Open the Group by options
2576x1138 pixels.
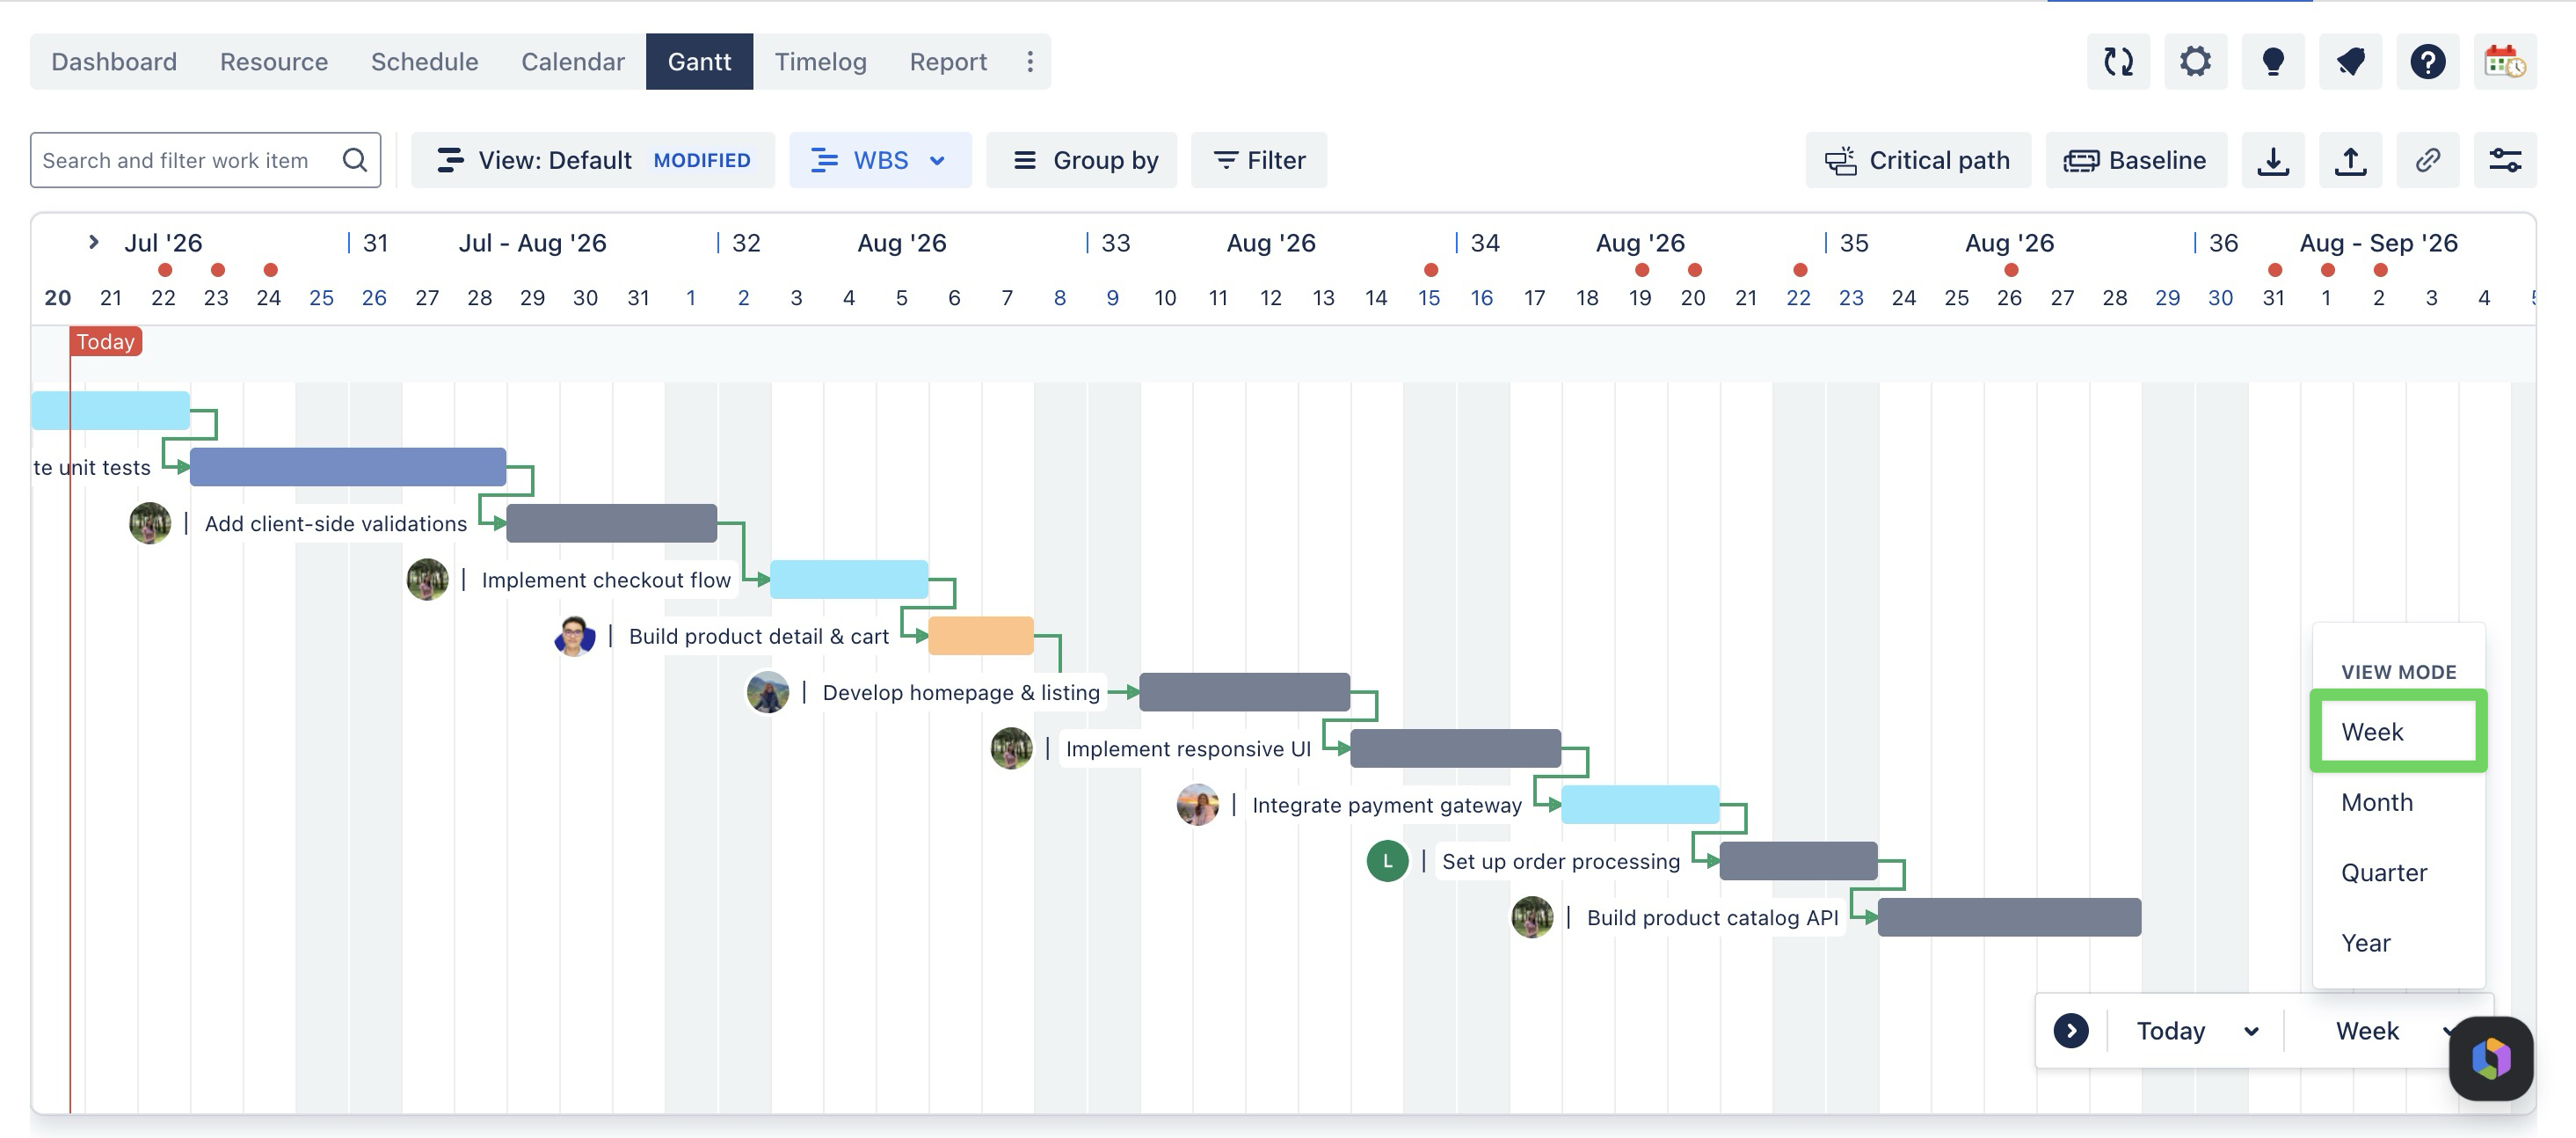point(1083,160)
